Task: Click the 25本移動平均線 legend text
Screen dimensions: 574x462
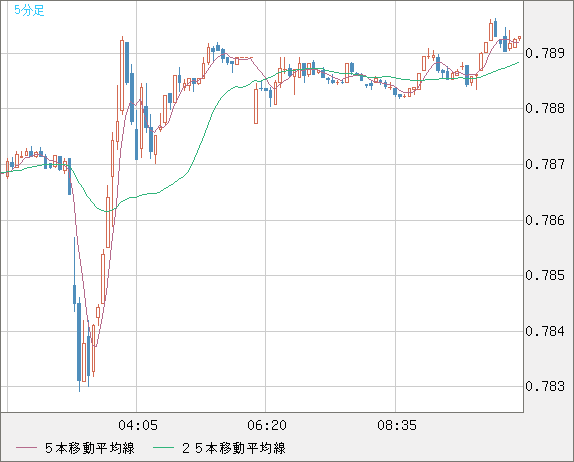Action: coord(234,448)
